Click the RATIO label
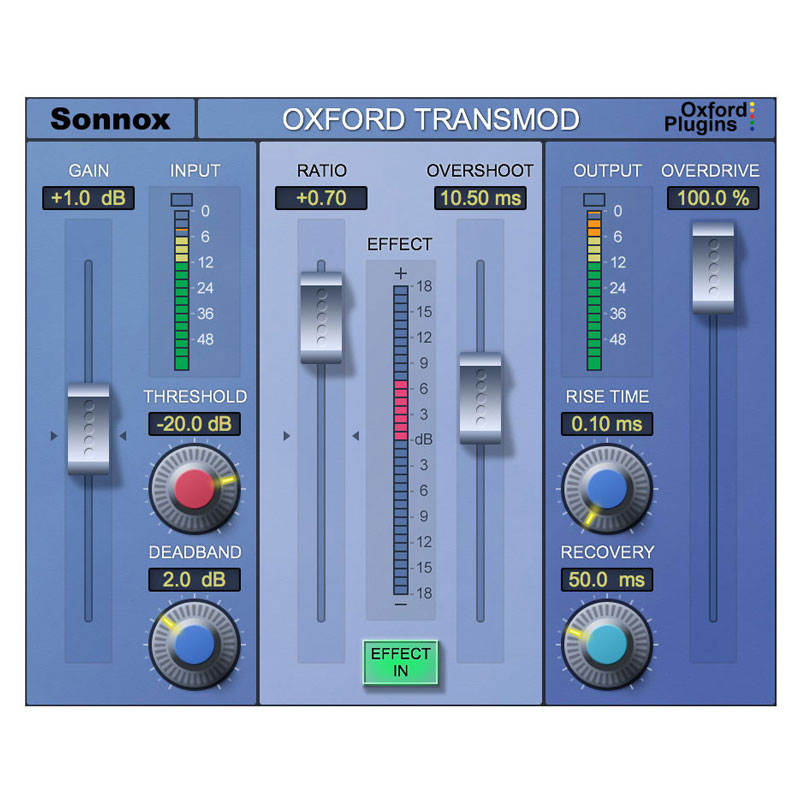The image size is (800, 800). tap(321, 170)
